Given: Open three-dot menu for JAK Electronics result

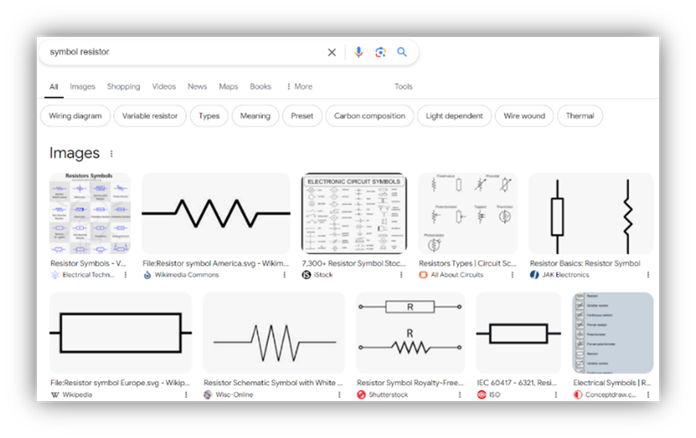Looking at the screenshot, I should [x=648, y=274].
